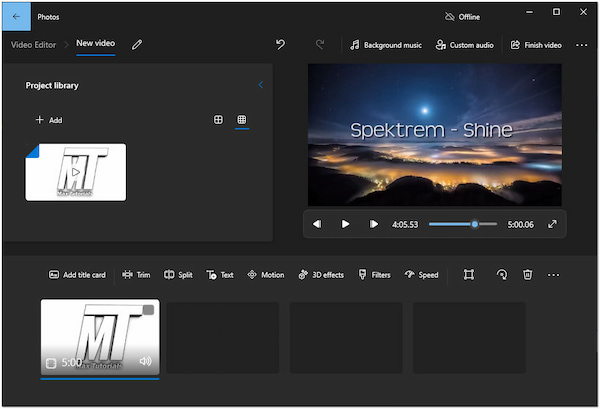Collapse the Project library panel
Image resolution: width=600 pixels, height=409 pixels.
click(x=261, y=85)
